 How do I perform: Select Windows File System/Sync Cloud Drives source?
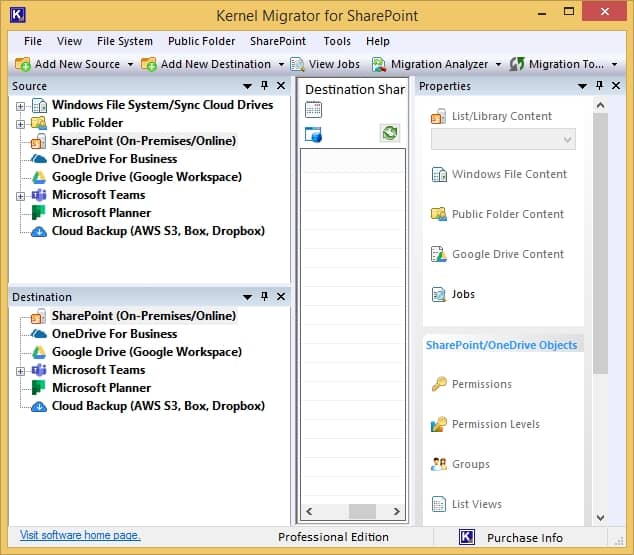click(x=163, y=105)
